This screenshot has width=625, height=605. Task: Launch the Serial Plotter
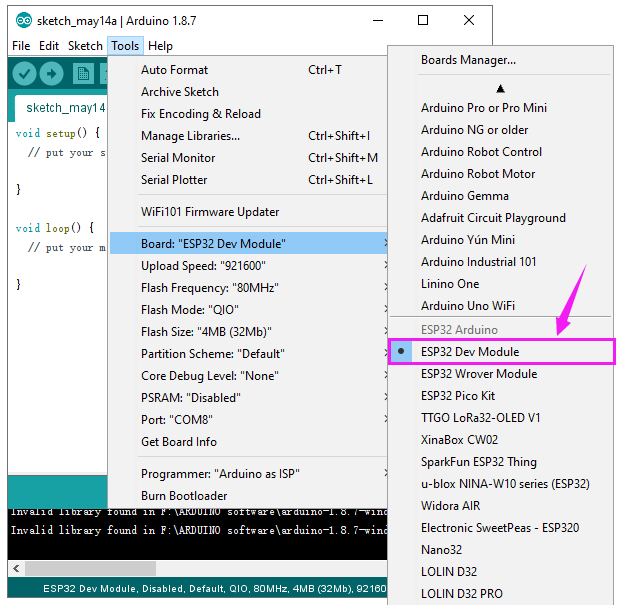tap(249, 179)
